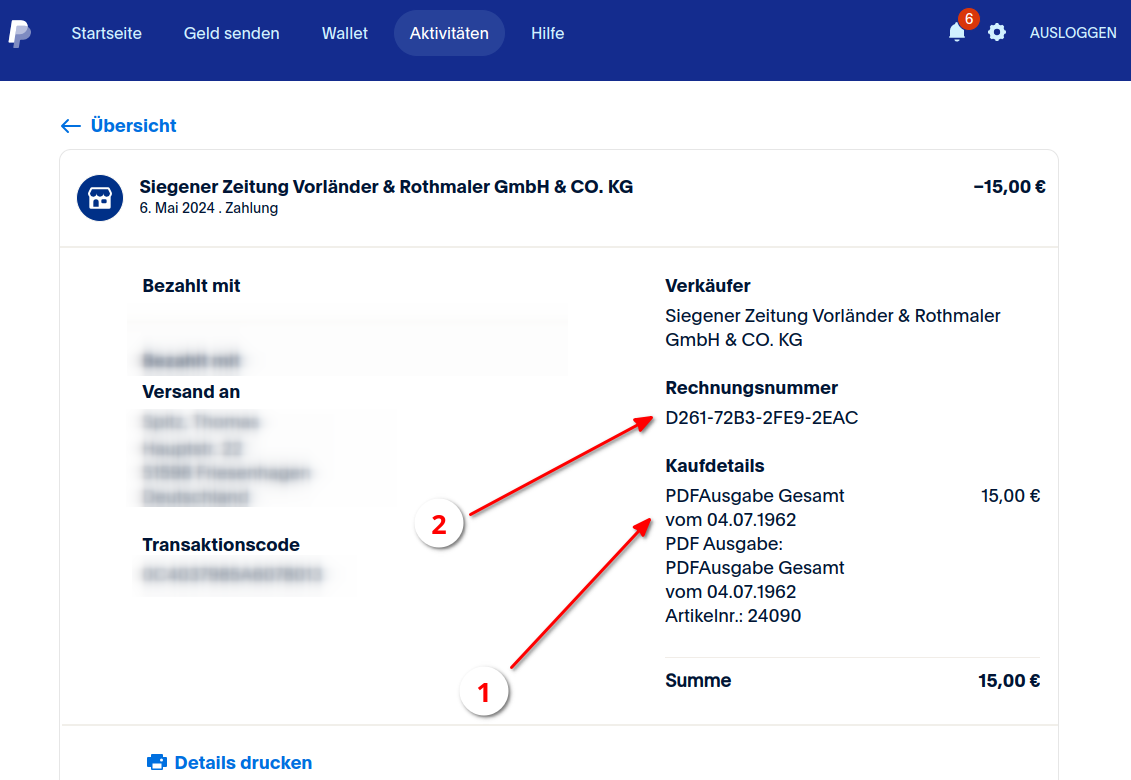The height and width of the screenshot is (780, 1131).
Task: Click the back arrow icon beside Übersicht
Action: pos(71,126)
